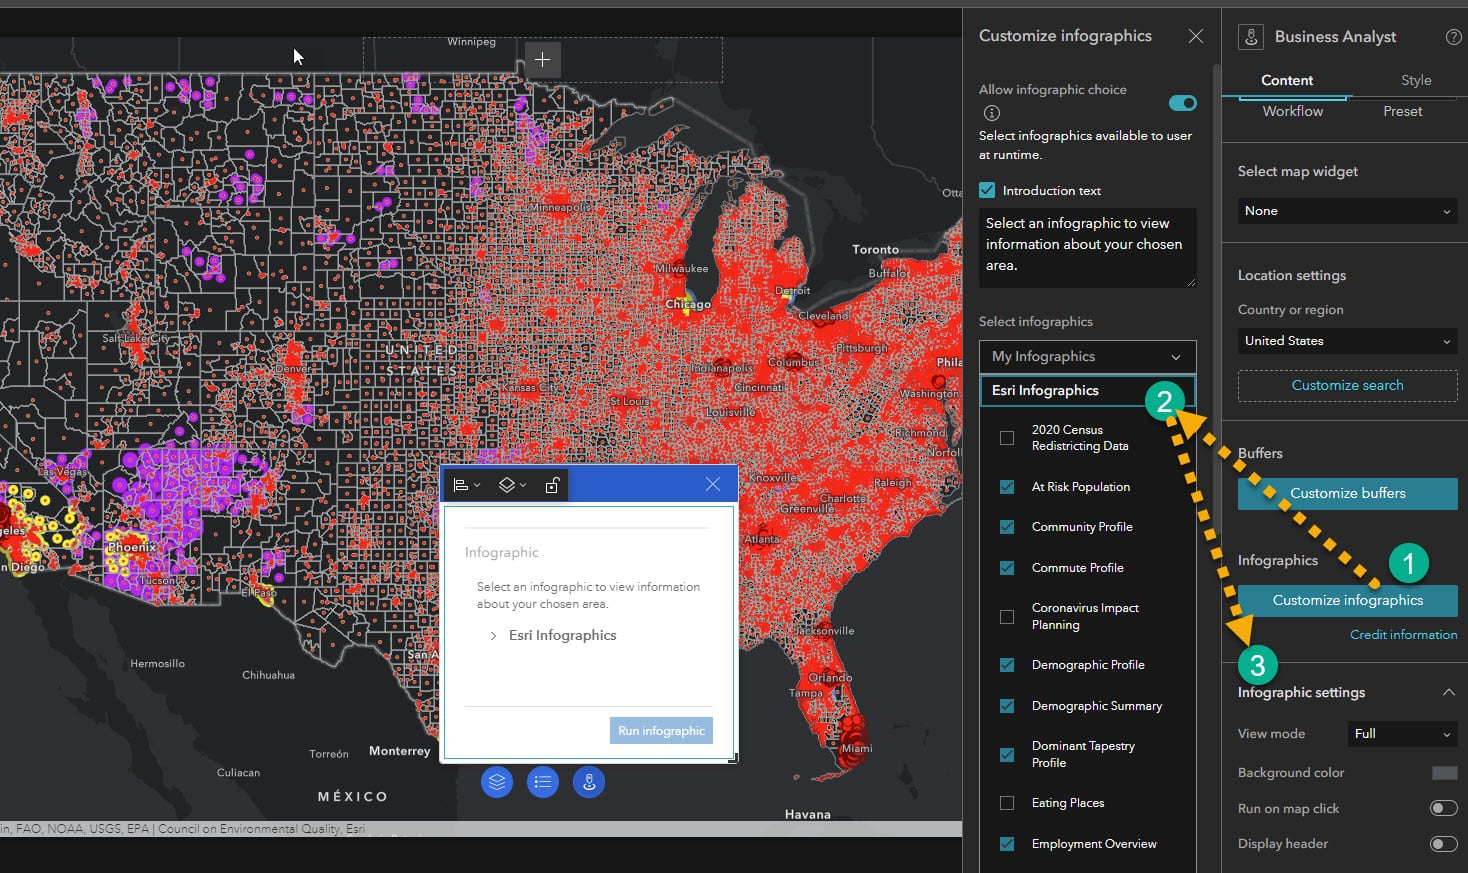The image size is (1468, 873).
Task: Edit the introduction text box
Action: click(x=1087, y=247)
